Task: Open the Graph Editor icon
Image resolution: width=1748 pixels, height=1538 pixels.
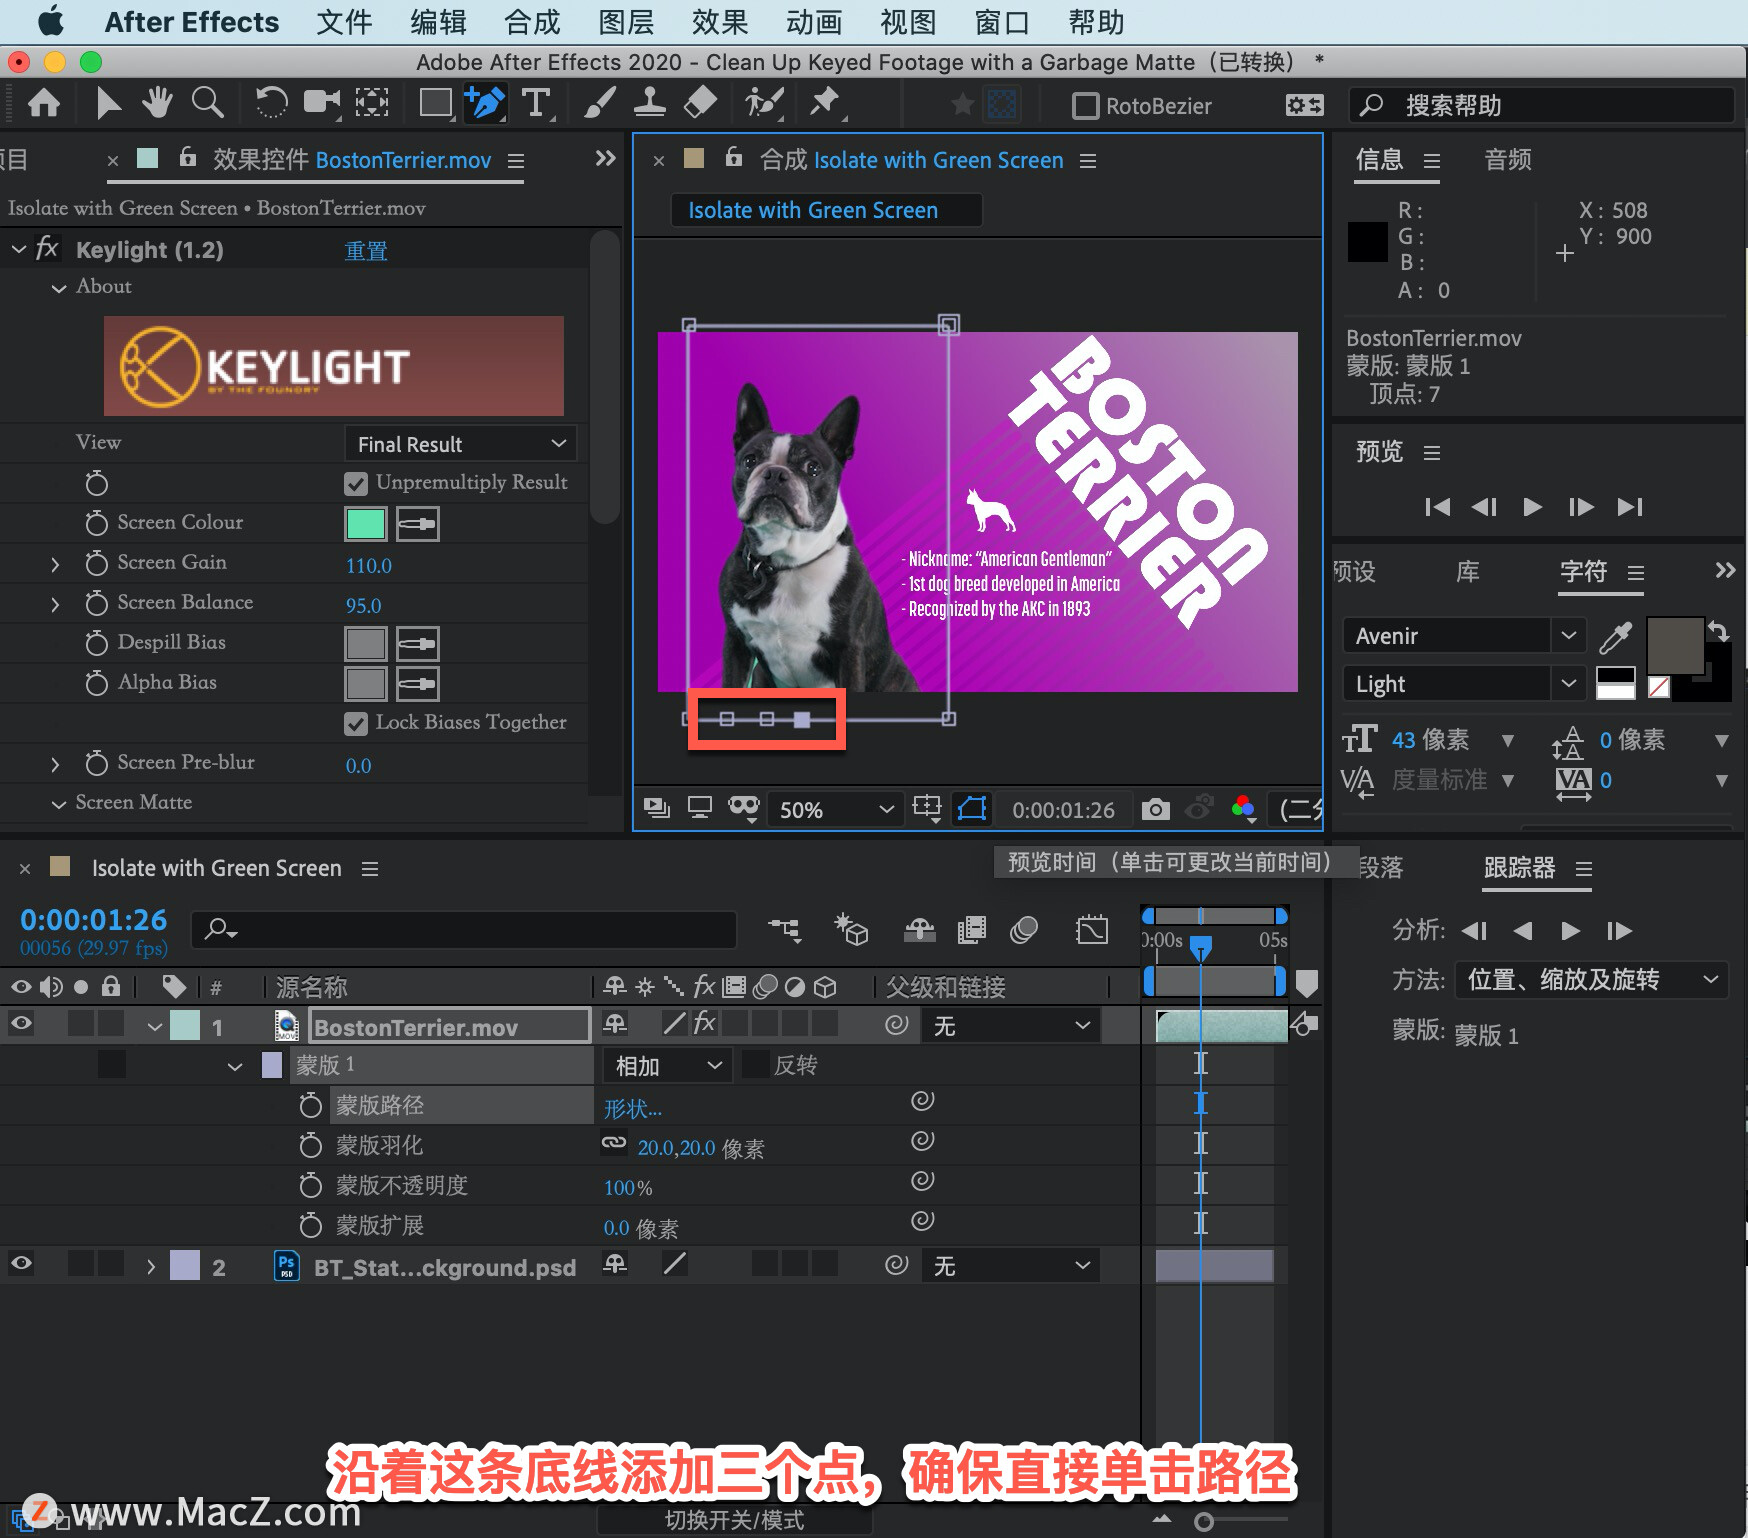Action: pyautogui.click(x=1091, y=930)
